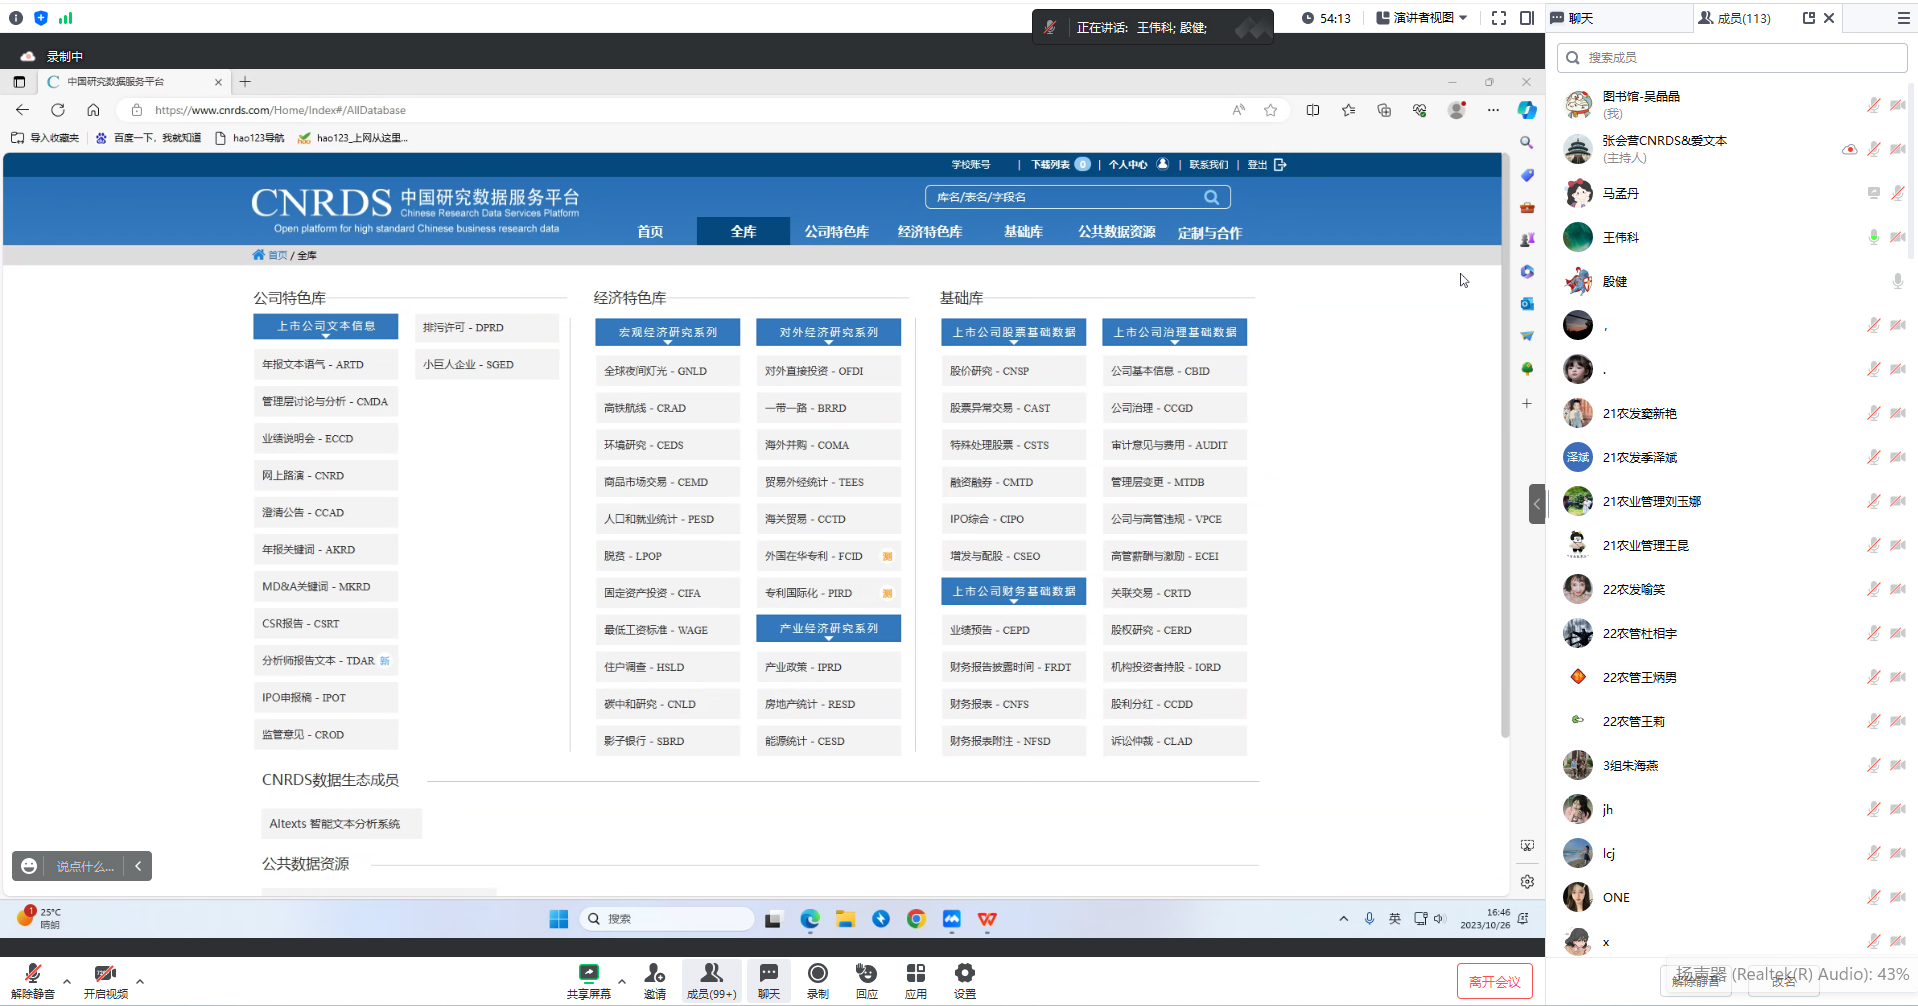Open the hamburger menu in members panel
This screenshot has width=1918, height=1006.
pos(1903,18)
